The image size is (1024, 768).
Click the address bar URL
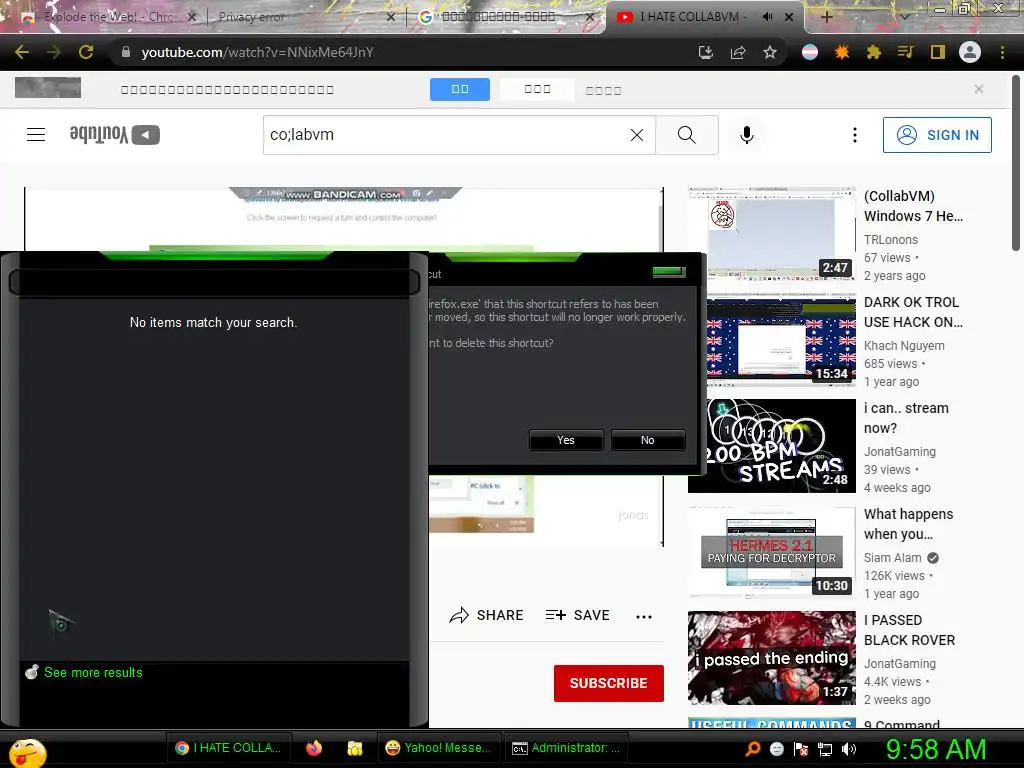[x=257, y=52]
